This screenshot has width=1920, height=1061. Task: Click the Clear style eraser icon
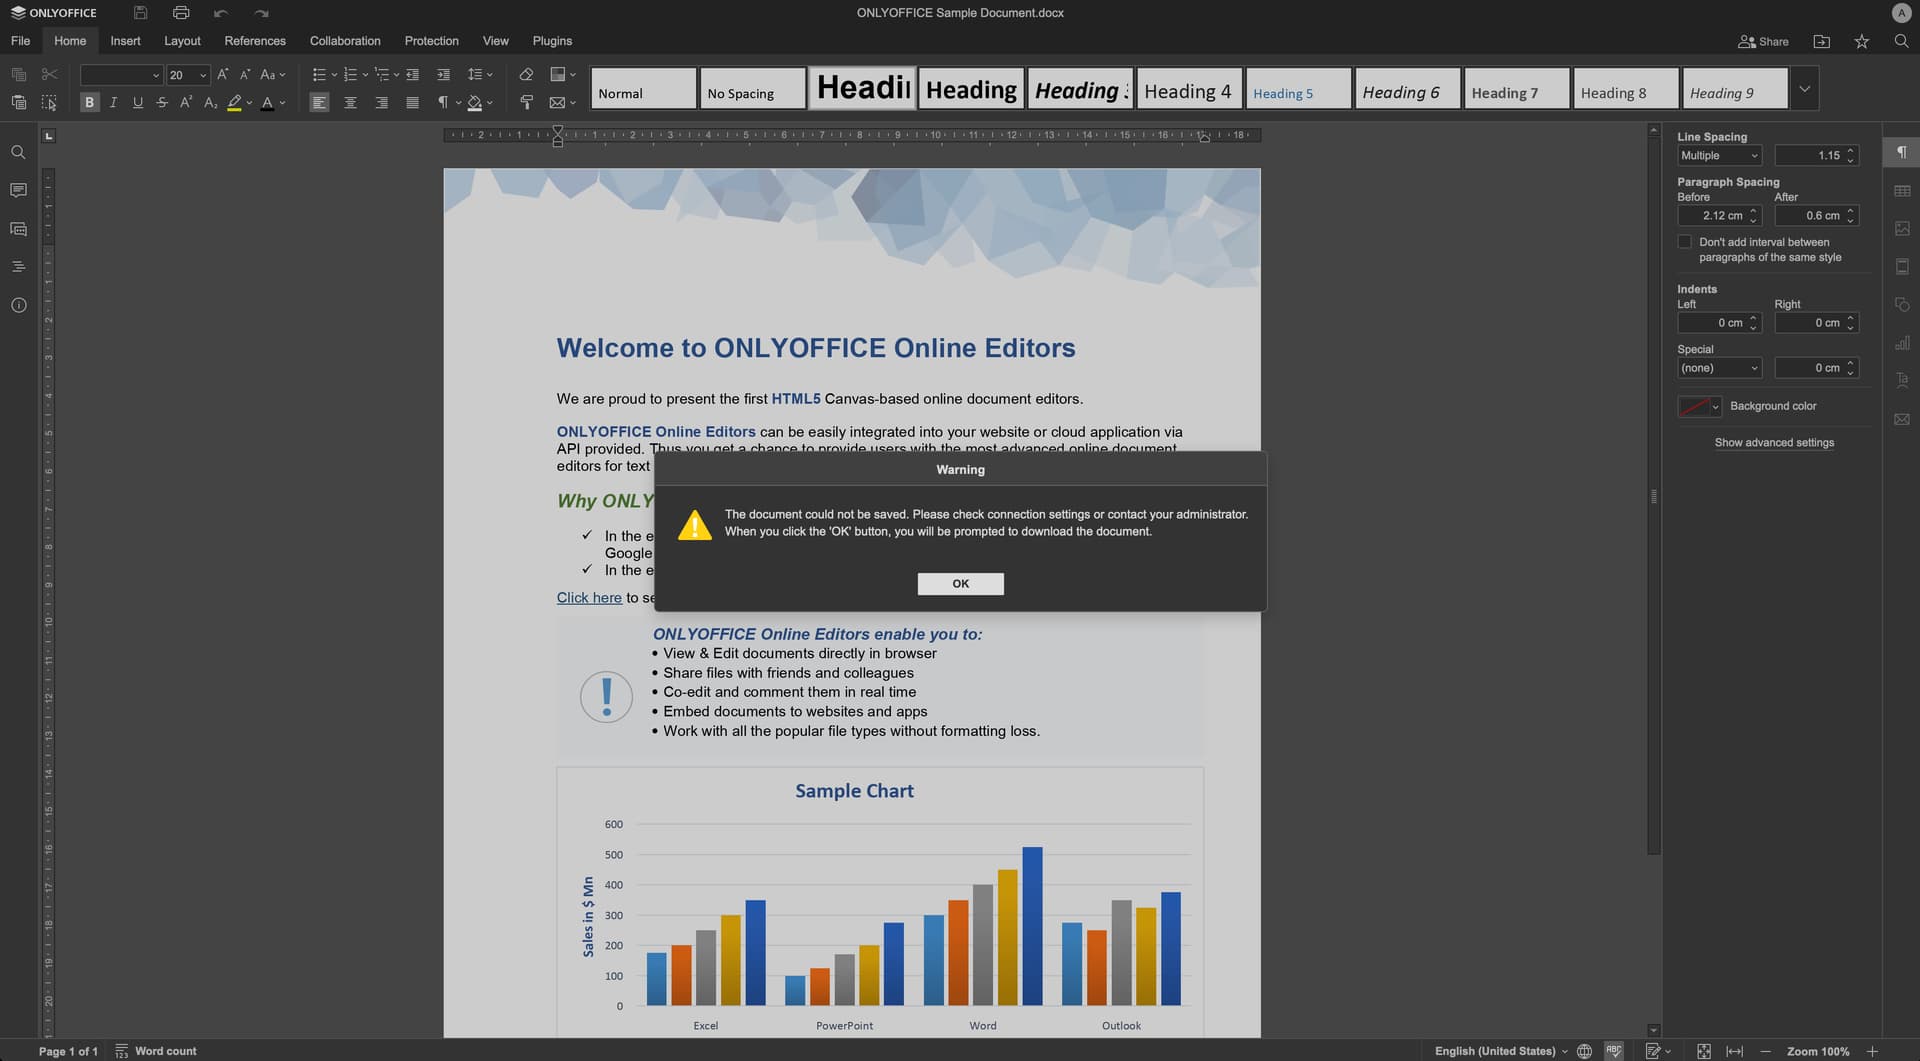click(x=526, y=74)
